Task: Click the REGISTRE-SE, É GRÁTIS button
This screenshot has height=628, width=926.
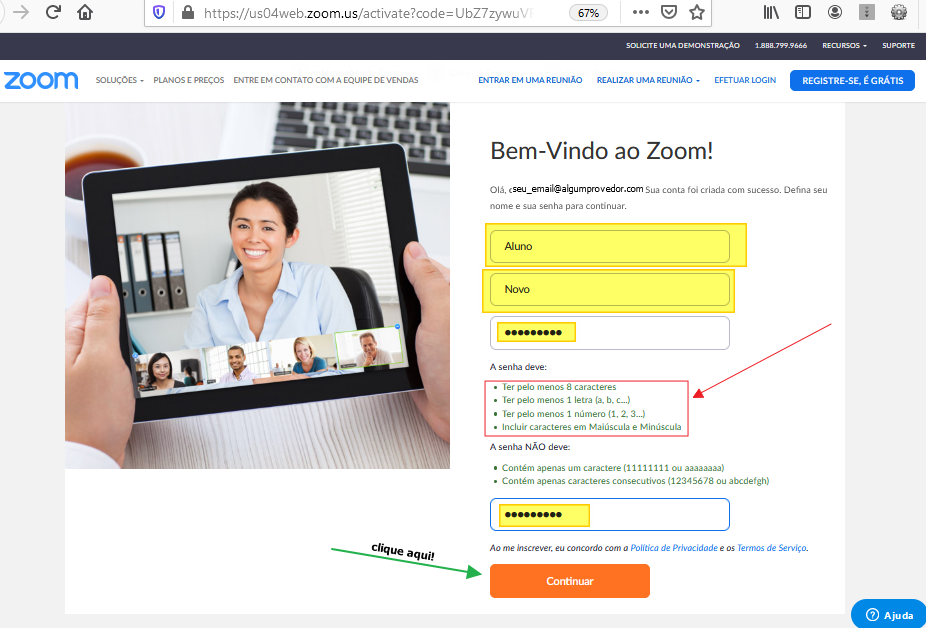Action: 852,80
